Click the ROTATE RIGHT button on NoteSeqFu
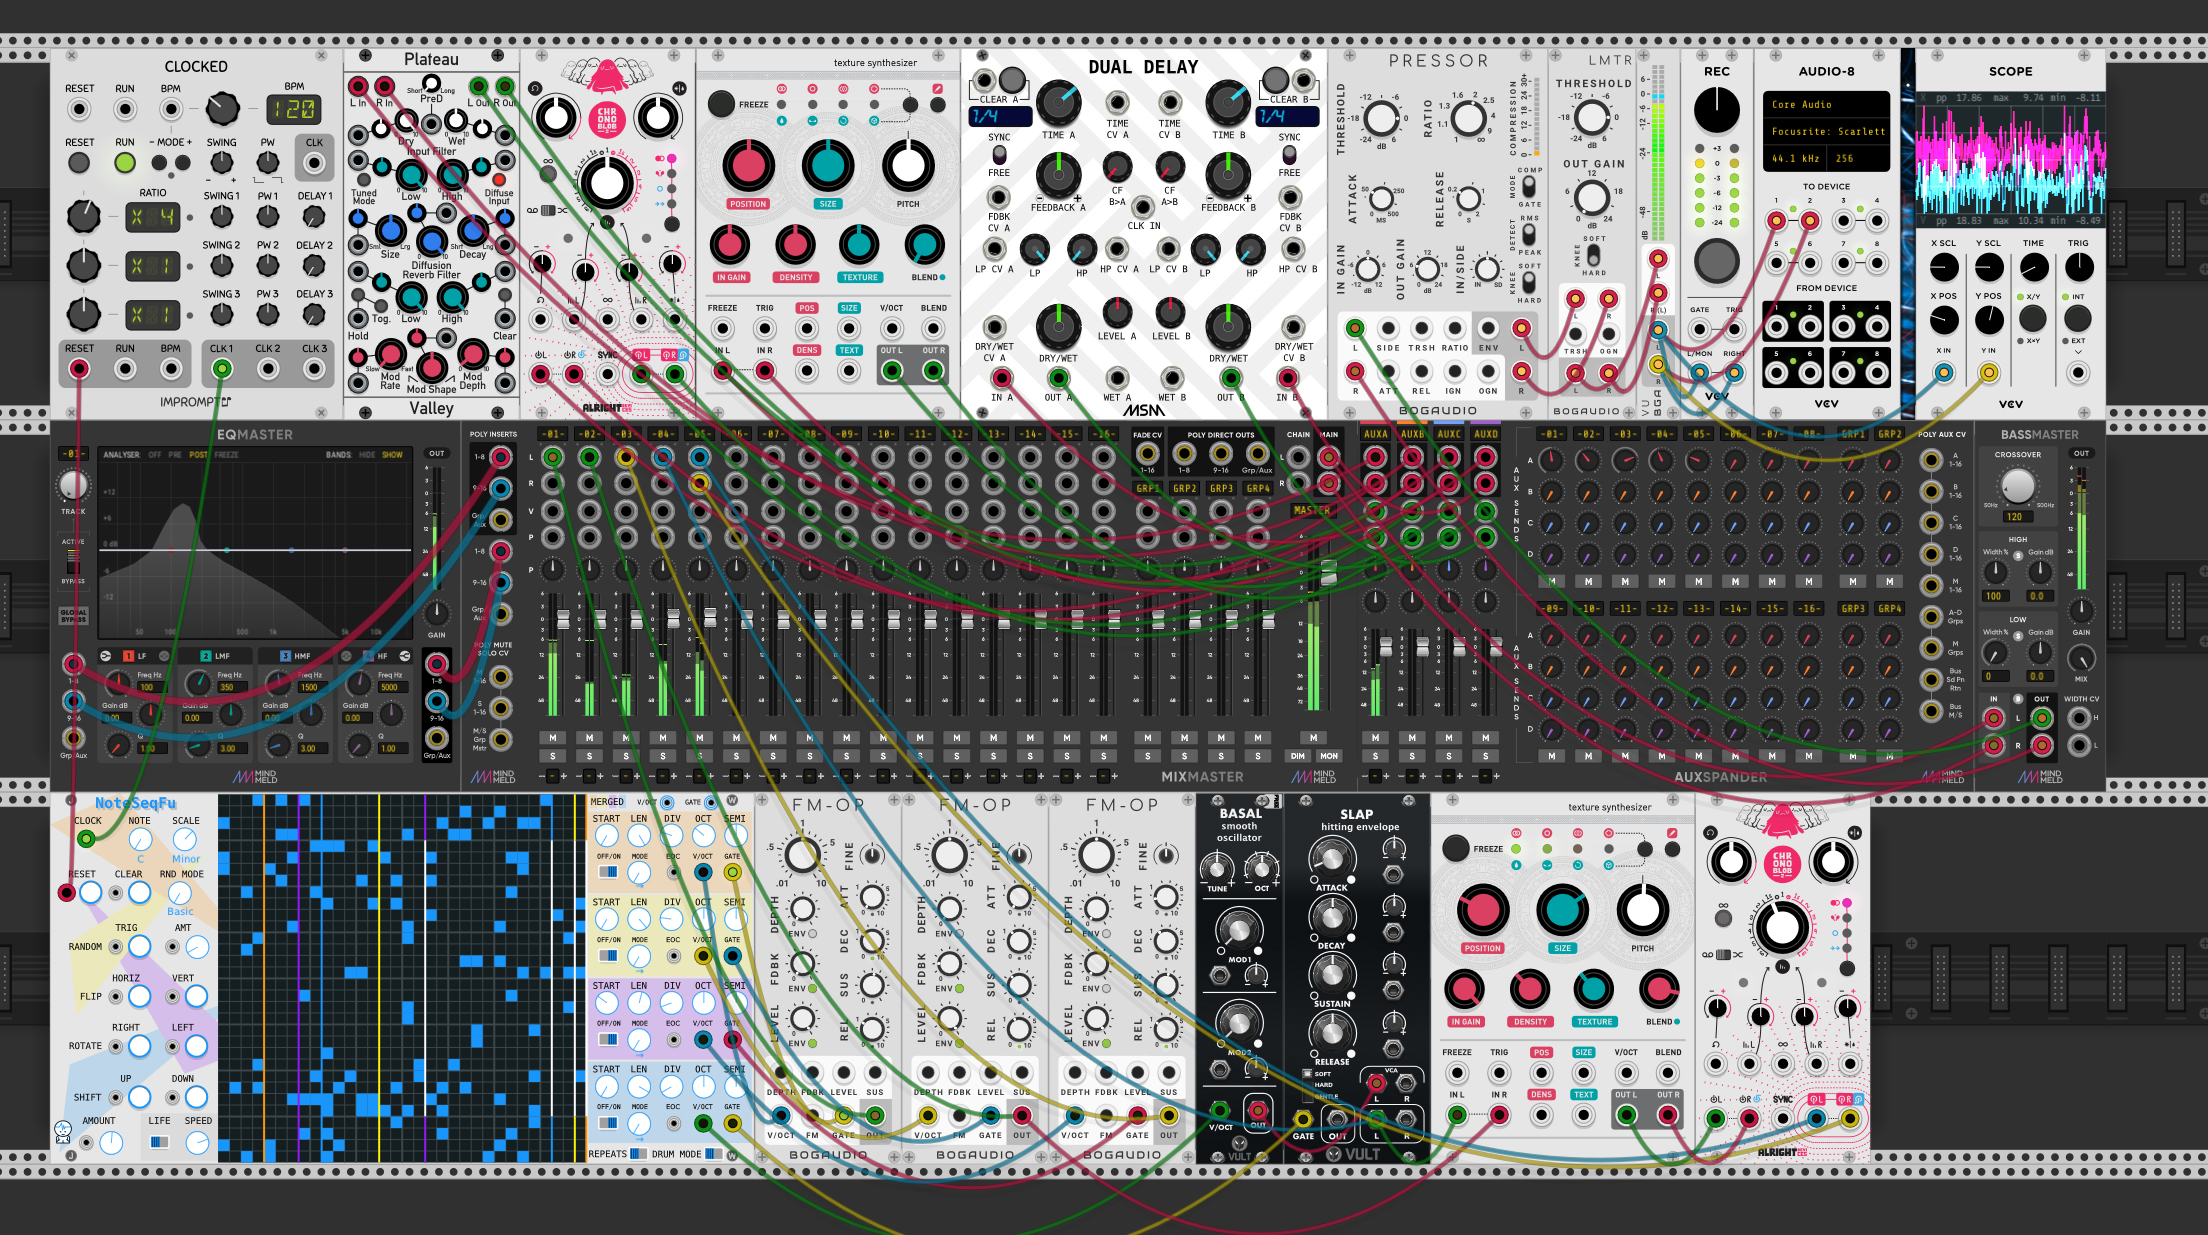The width and height of the screenshot is (2208, 1235). coord(139,1046)
